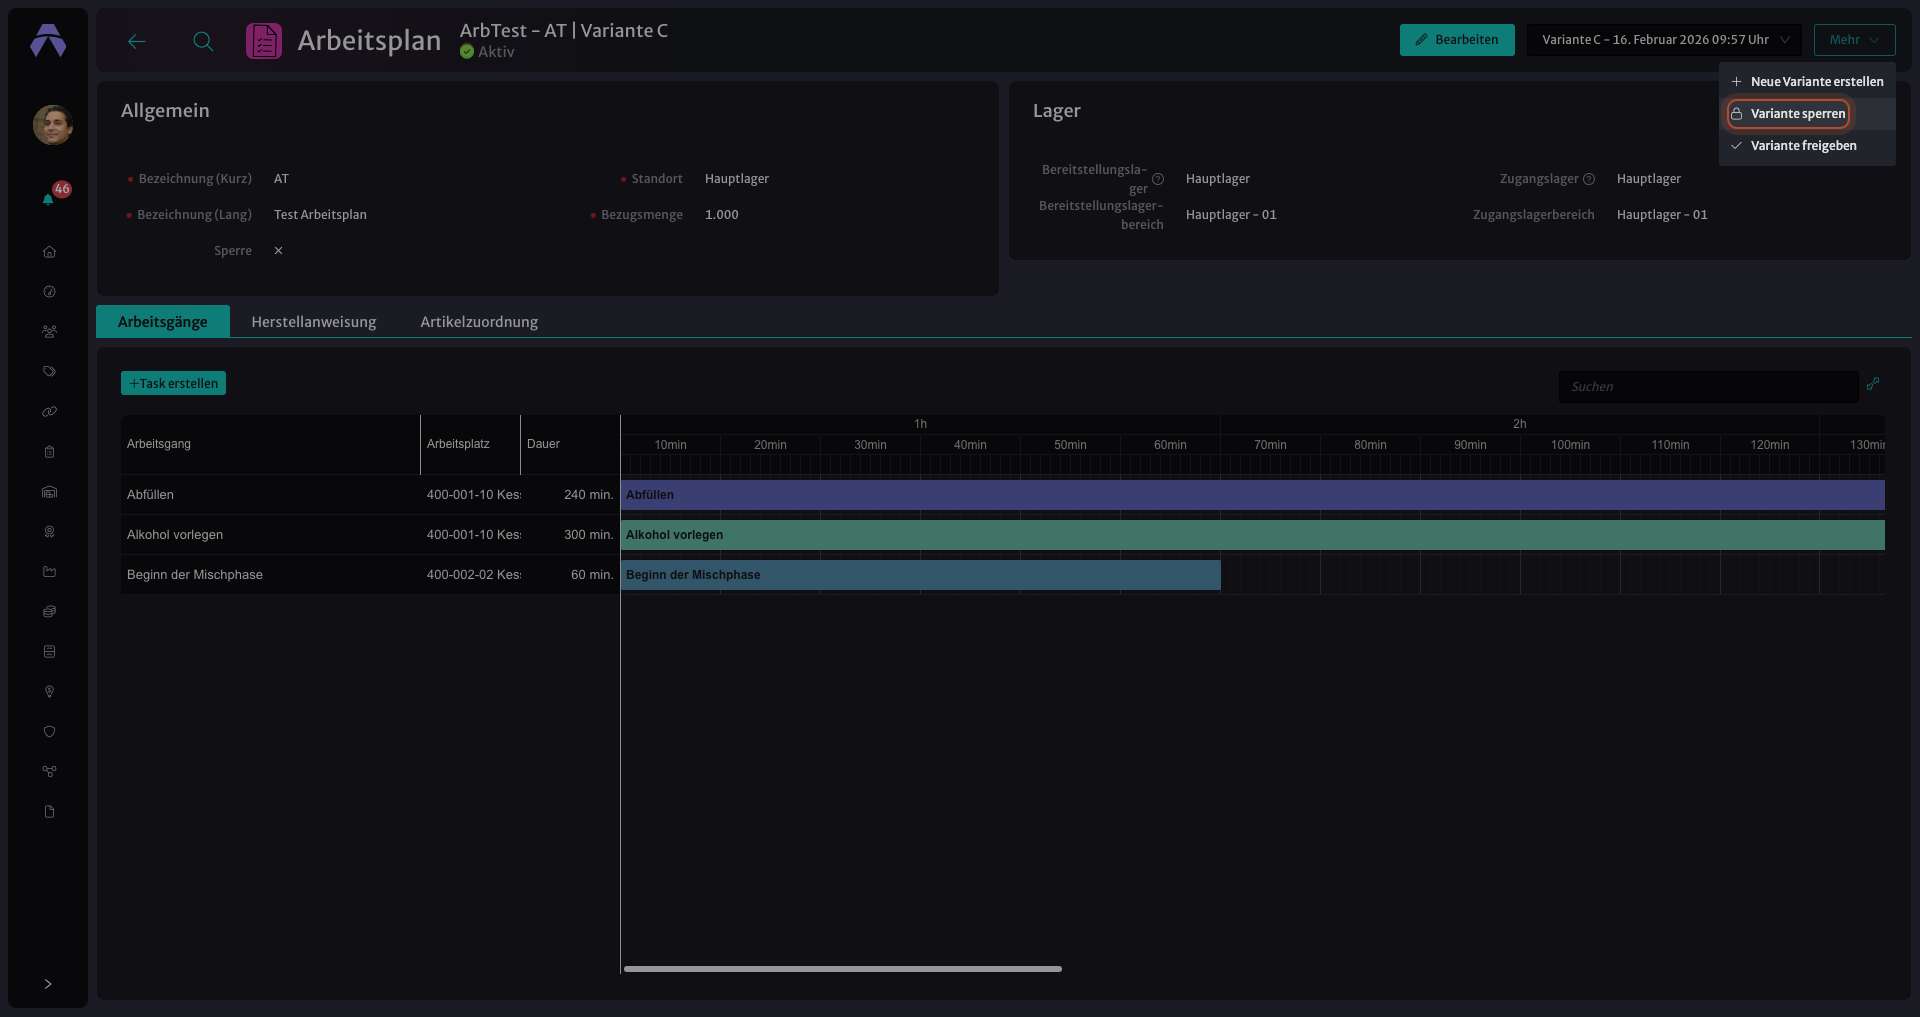Click the +Task erstellen button

click(x=173, y=383)
